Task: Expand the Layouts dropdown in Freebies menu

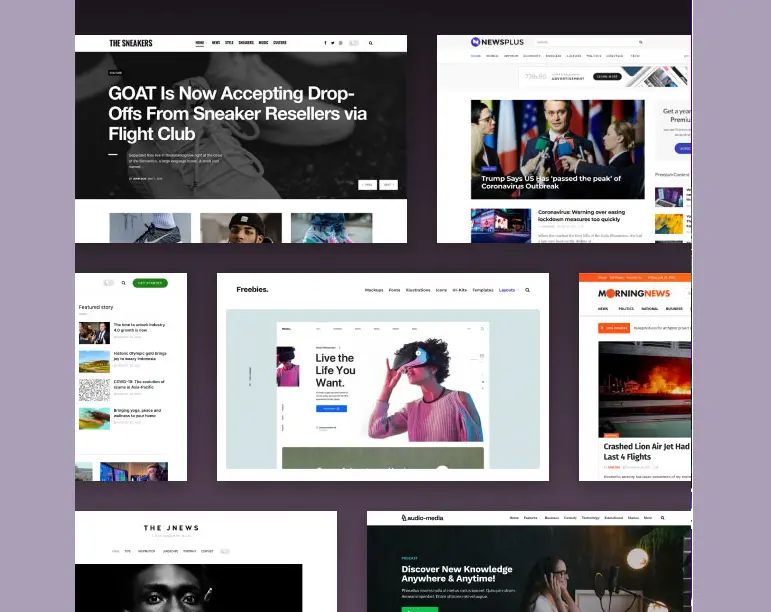Action: 507,290
